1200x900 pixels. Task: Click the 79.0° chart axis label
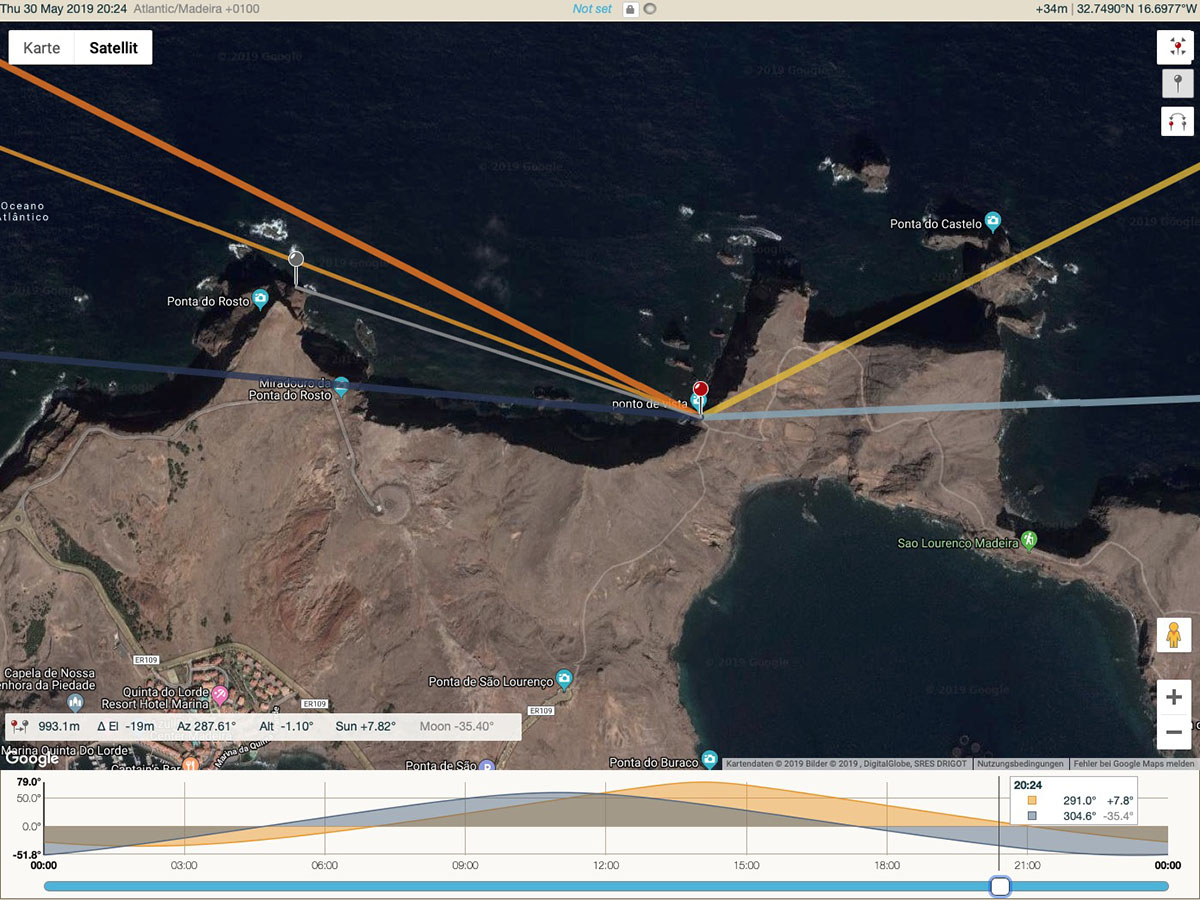coord(29,782)
